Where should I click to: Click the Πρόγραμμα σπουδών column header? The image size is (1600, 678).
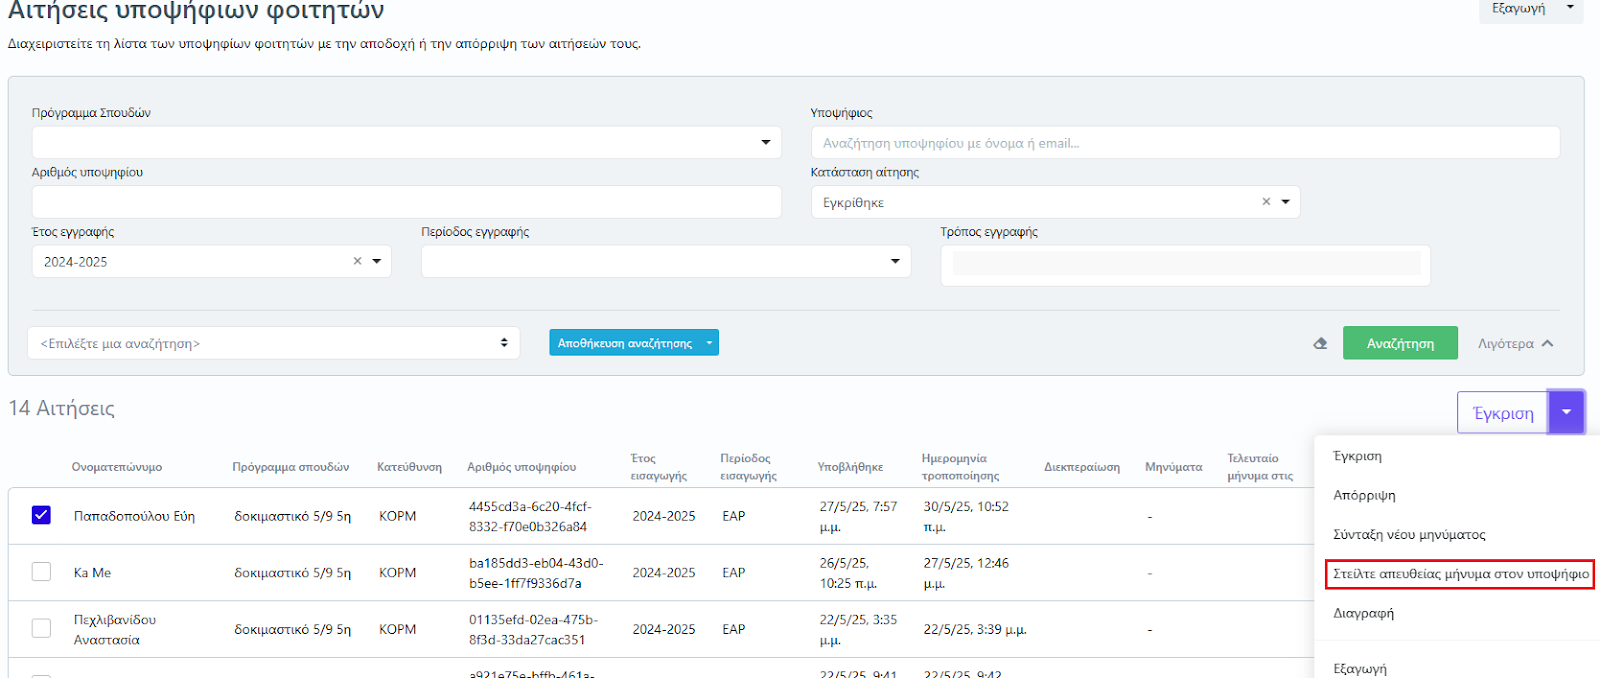click(x=290, y=467)
